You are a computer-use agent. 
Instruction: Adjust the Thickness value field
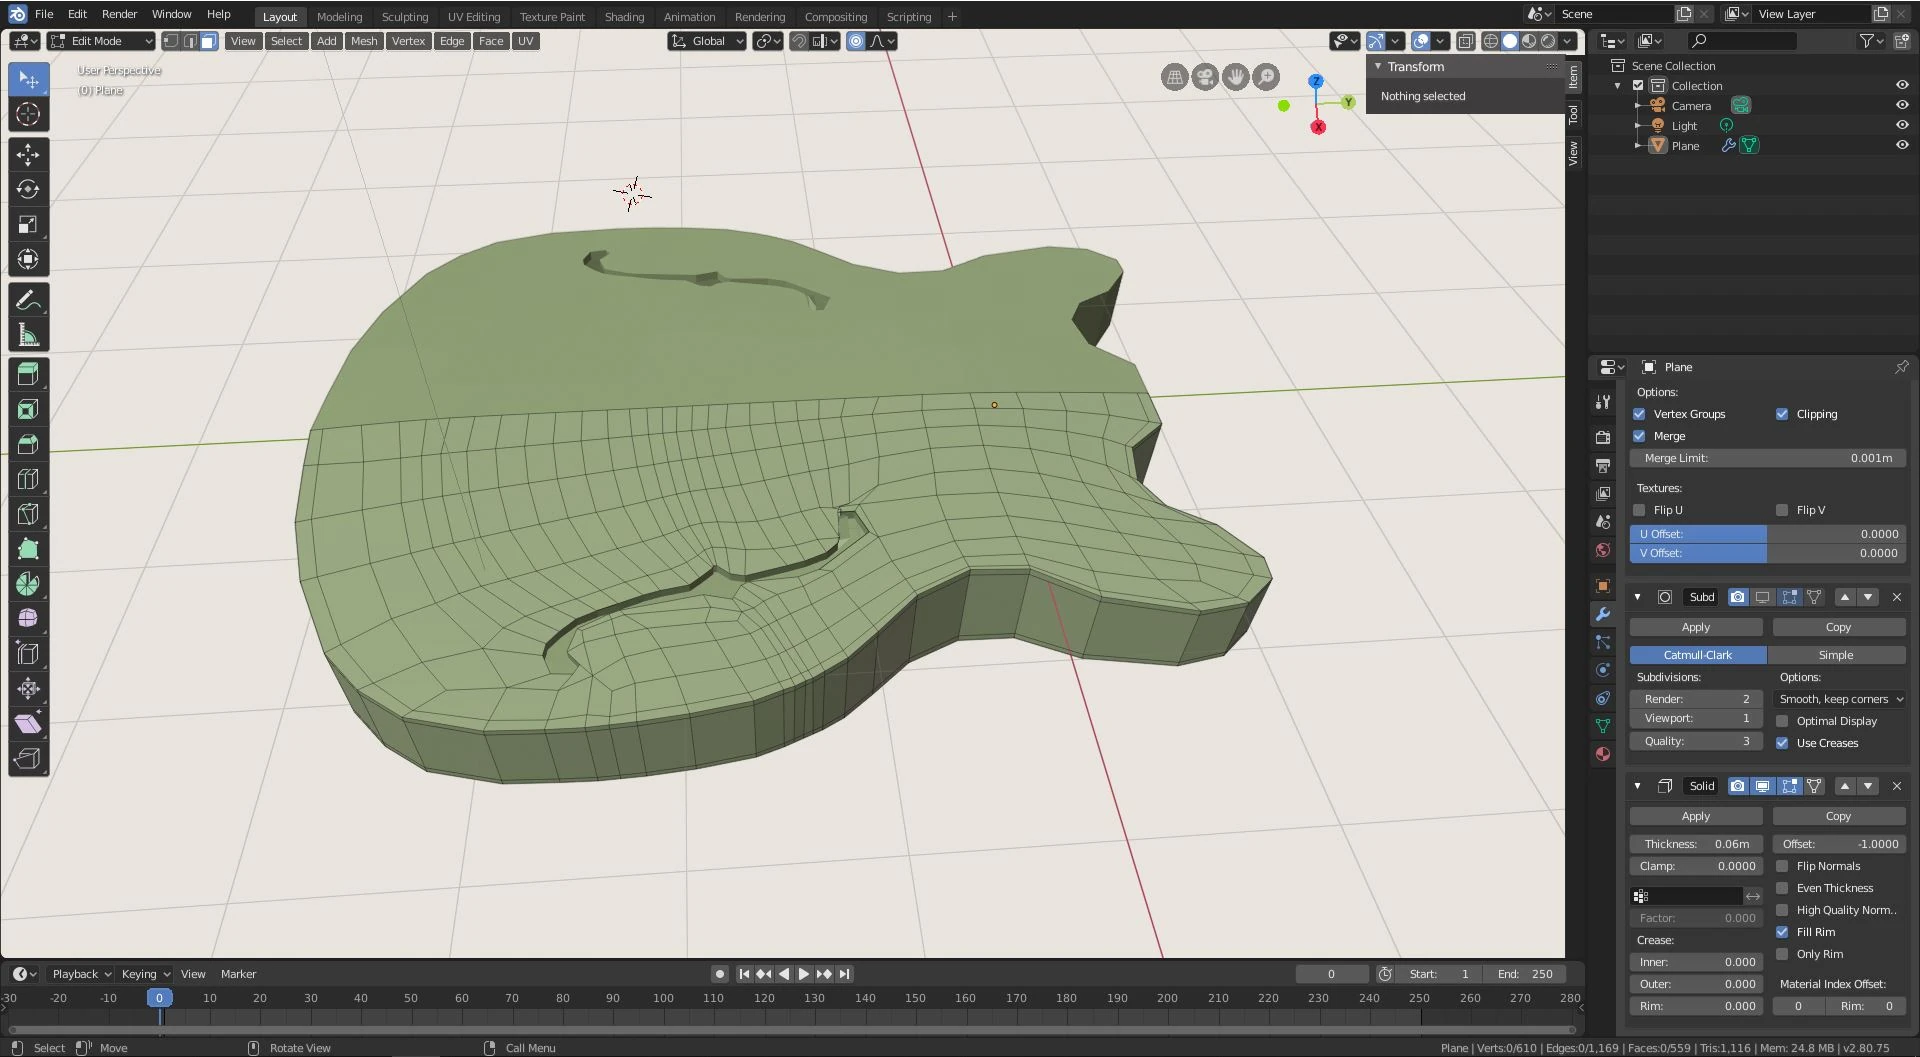[1696, 844]
